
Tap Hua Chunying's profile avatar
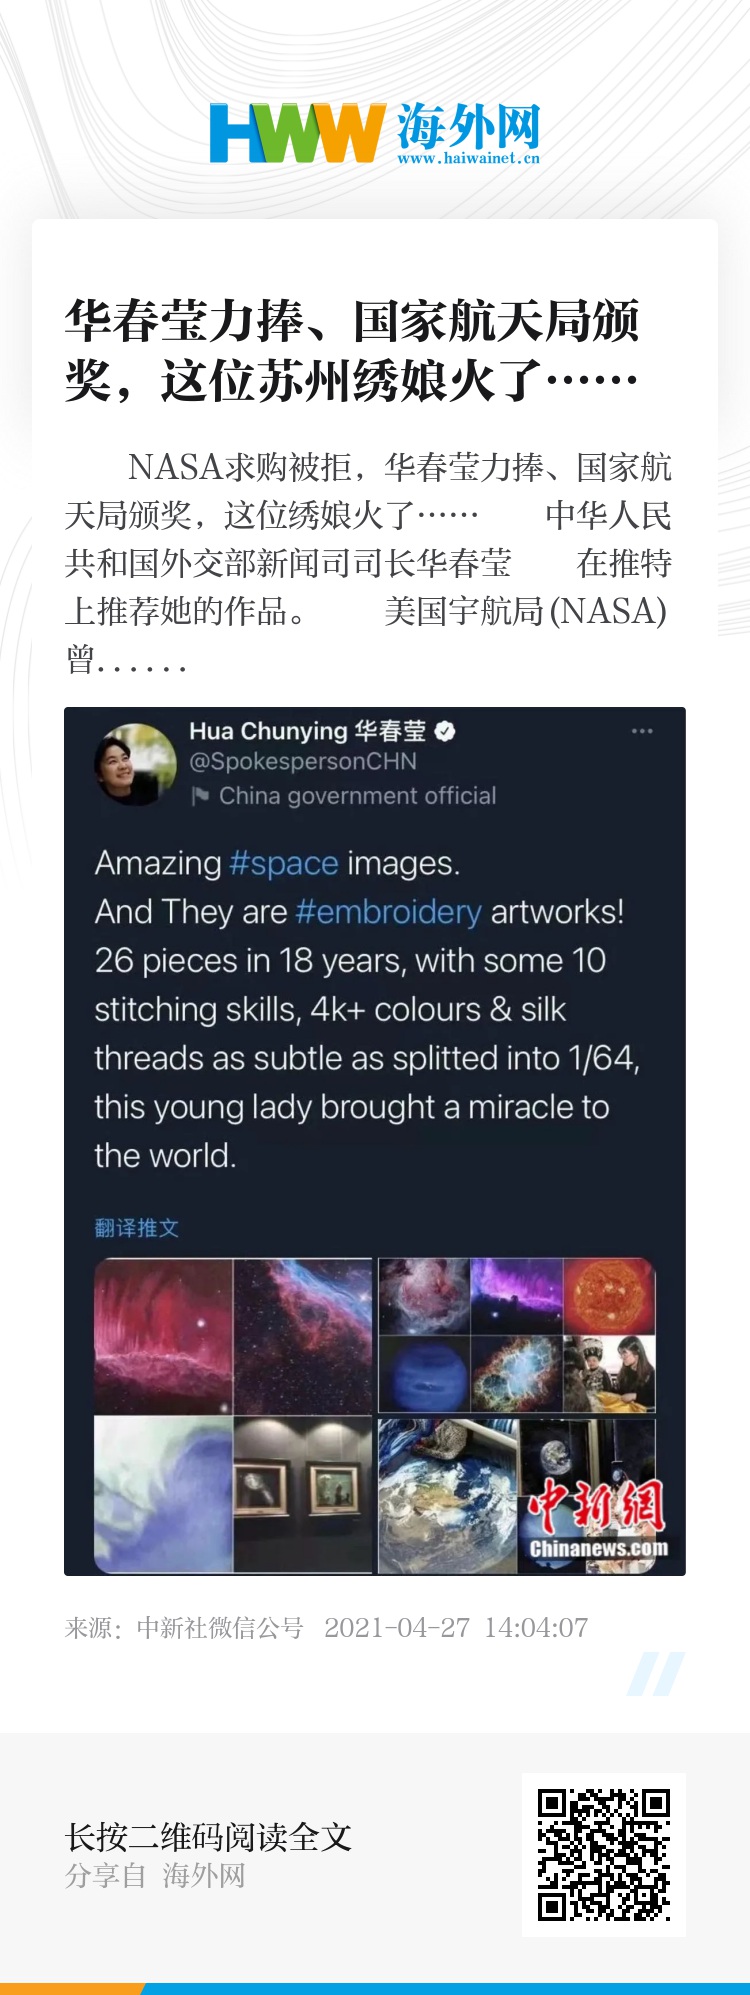(x=135, y=765)
